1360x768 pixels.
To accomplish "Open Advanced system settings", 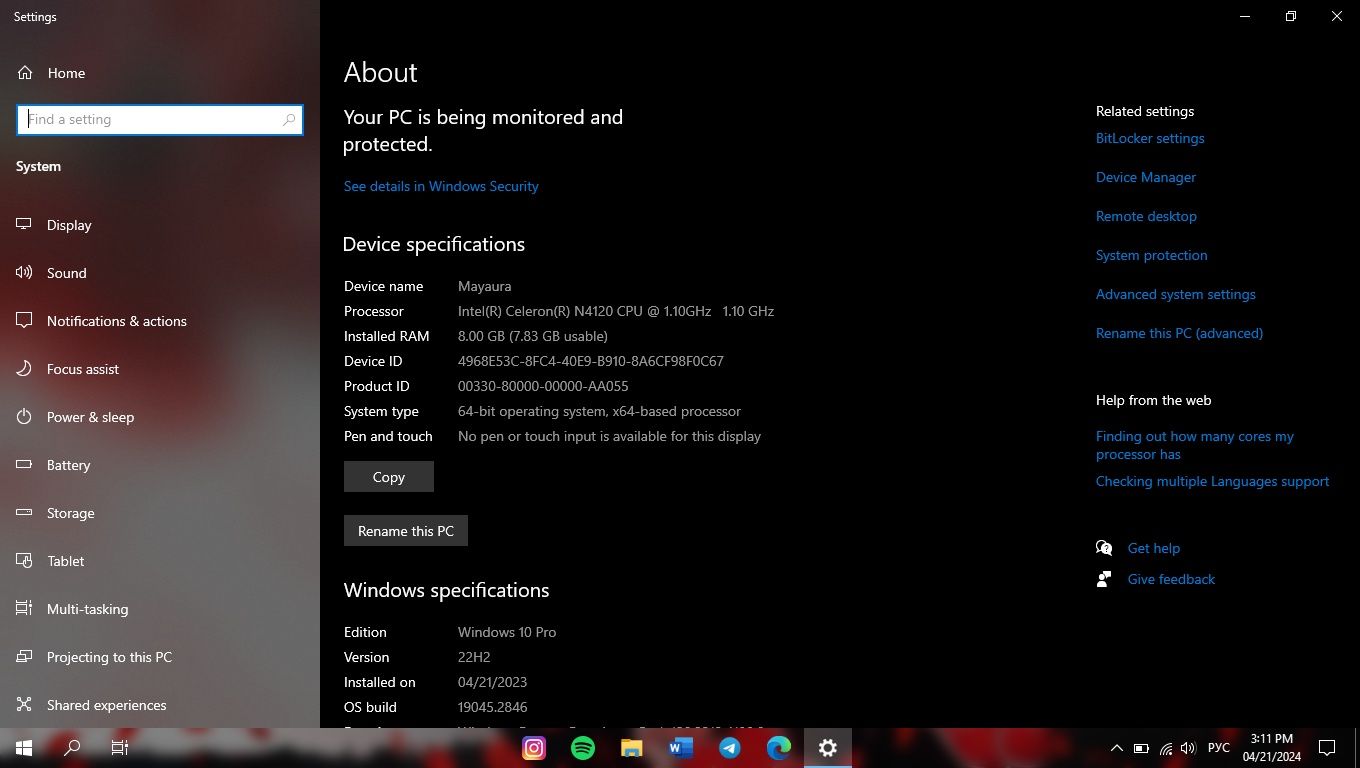I will click(1176, 294).
